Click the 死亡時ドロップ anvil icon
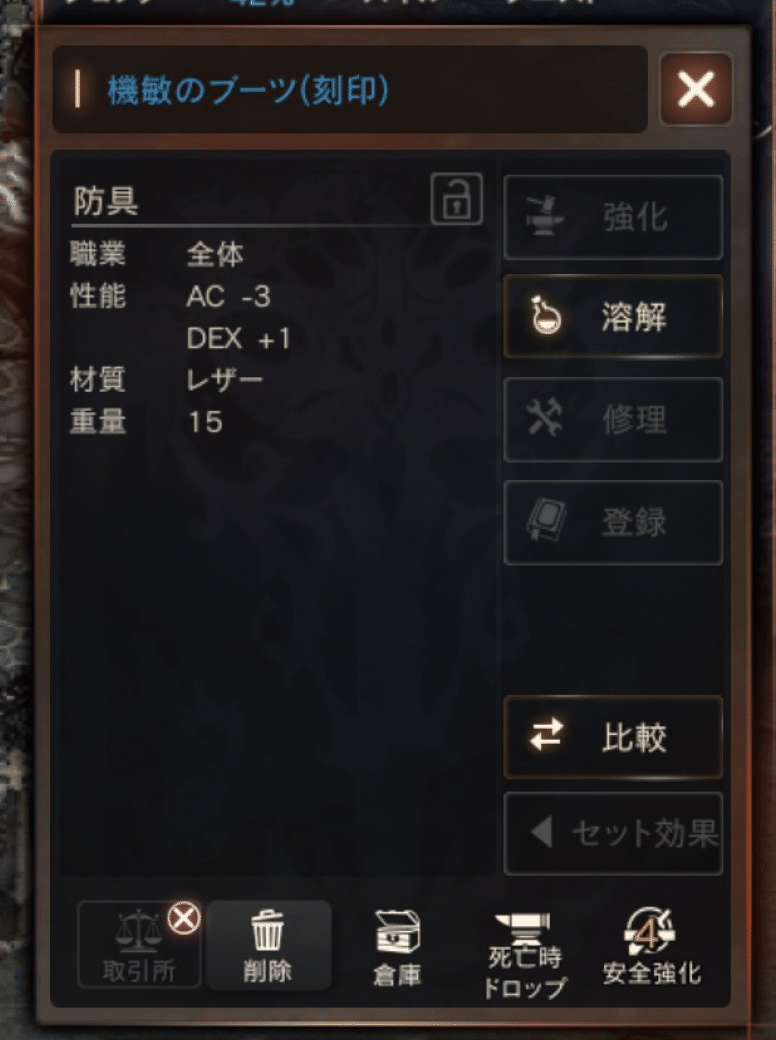 click(523, 928)
